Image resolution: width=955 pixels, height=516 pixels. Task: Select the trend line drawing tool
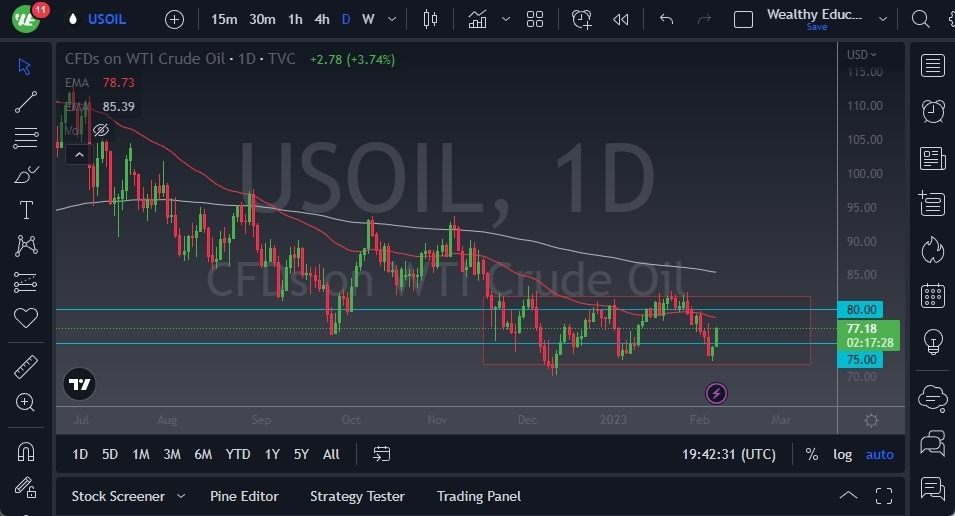[x=26, y=102]
